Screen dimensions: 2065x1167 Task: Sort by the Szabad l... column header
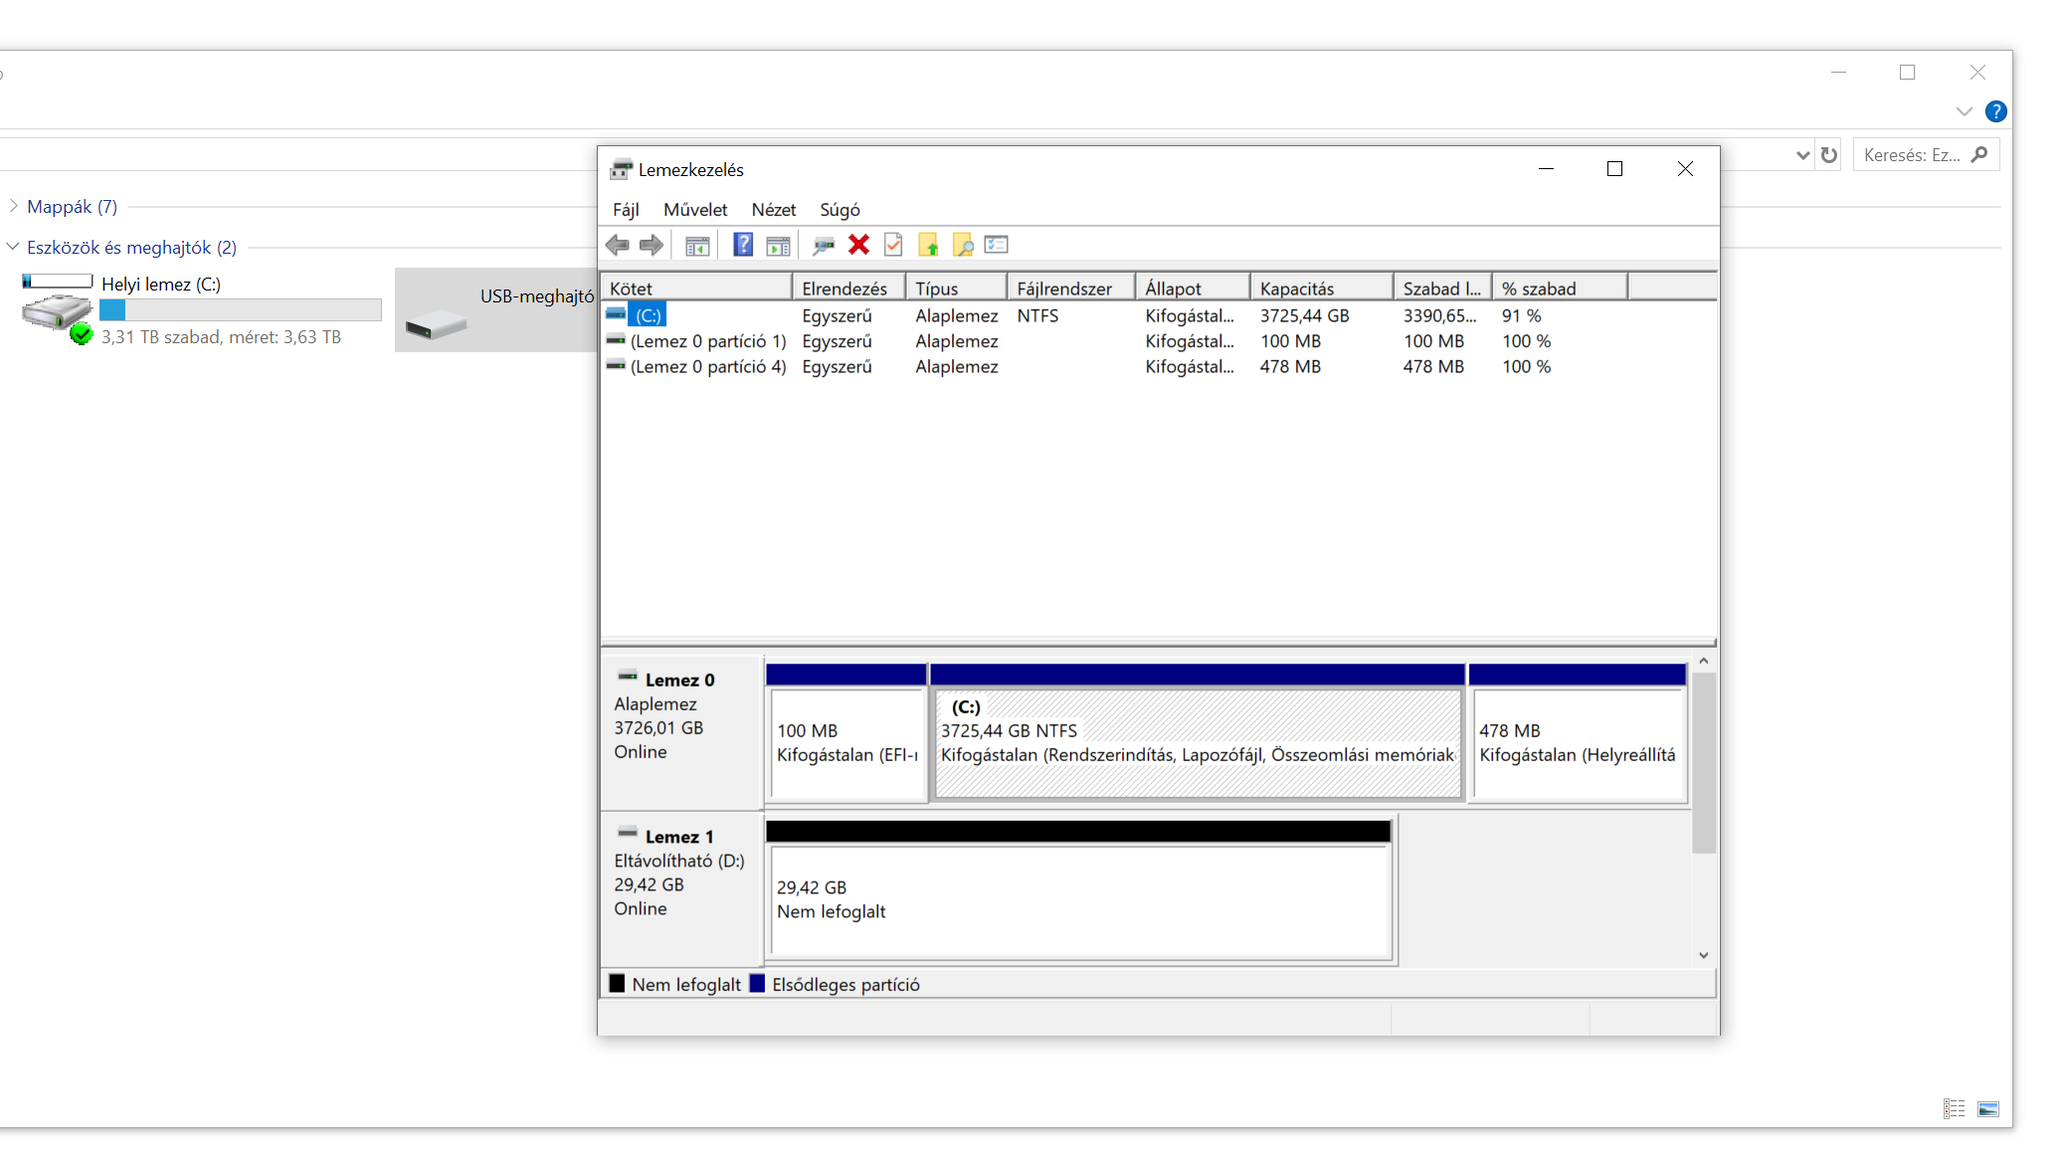click(1443, 288)
